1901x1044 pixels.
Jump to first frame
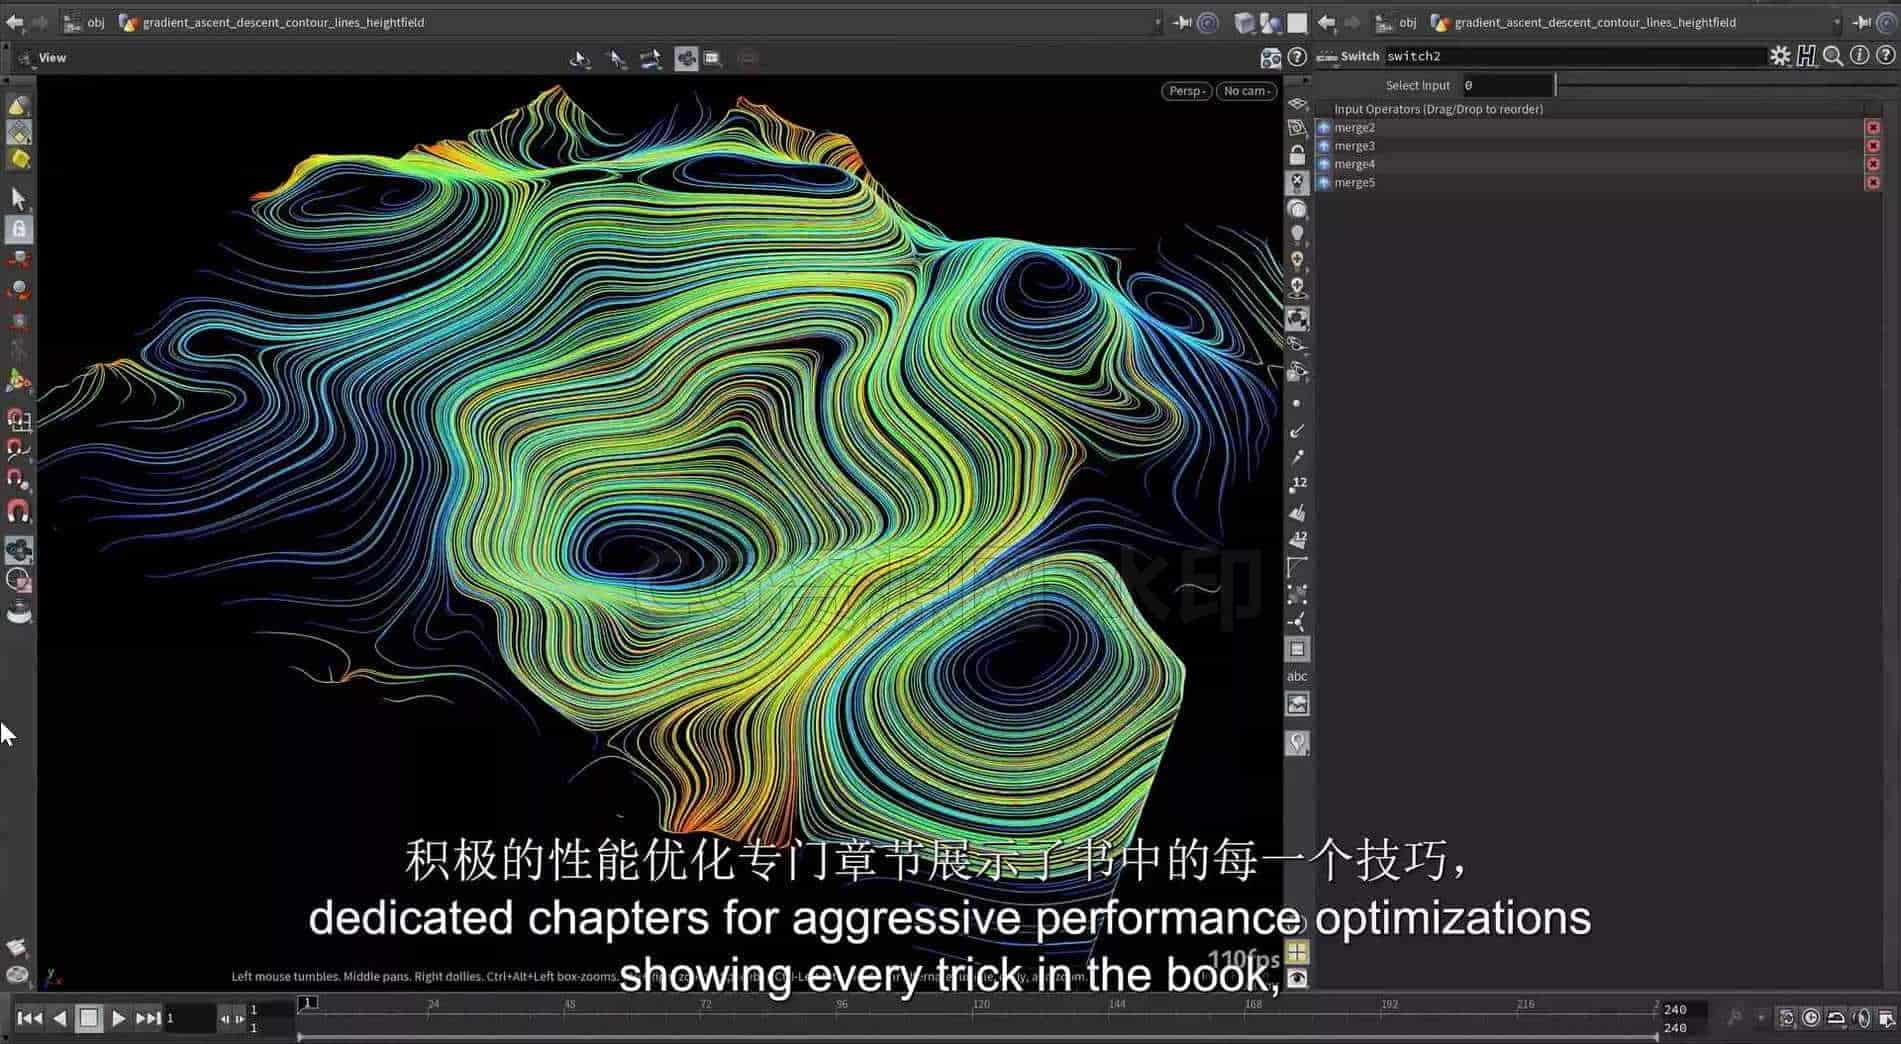pyautogui.click(x=30, y=1018)
